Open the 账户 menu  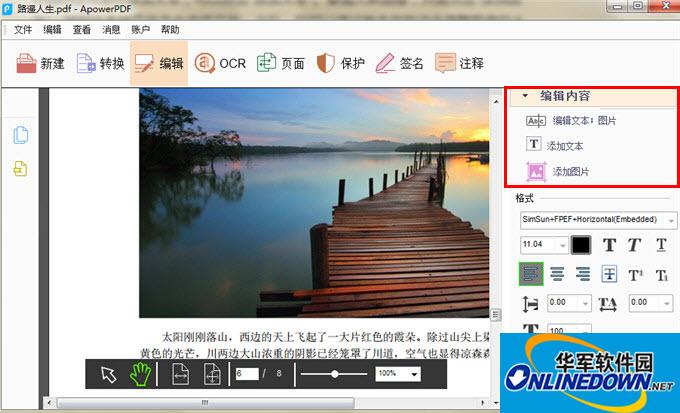click(x=141, y=30)
